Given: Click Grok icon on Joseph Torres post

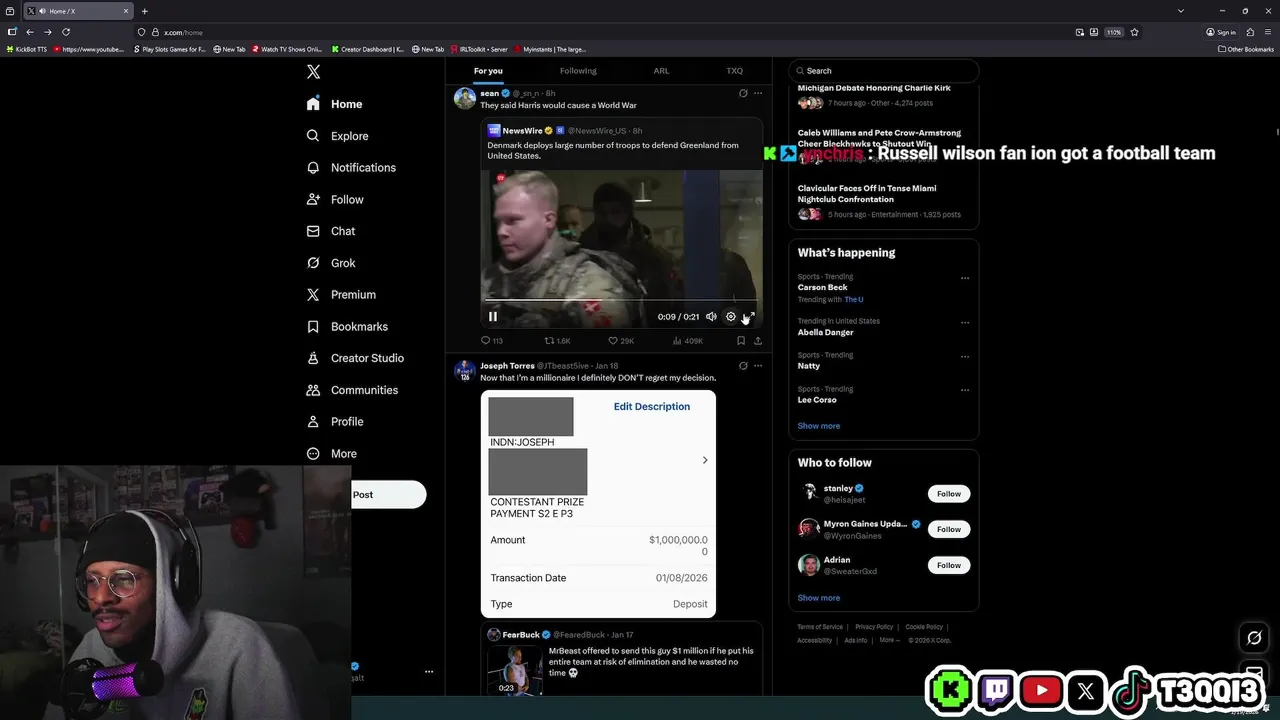Looking at the screenshot, I should pos(743,366).
